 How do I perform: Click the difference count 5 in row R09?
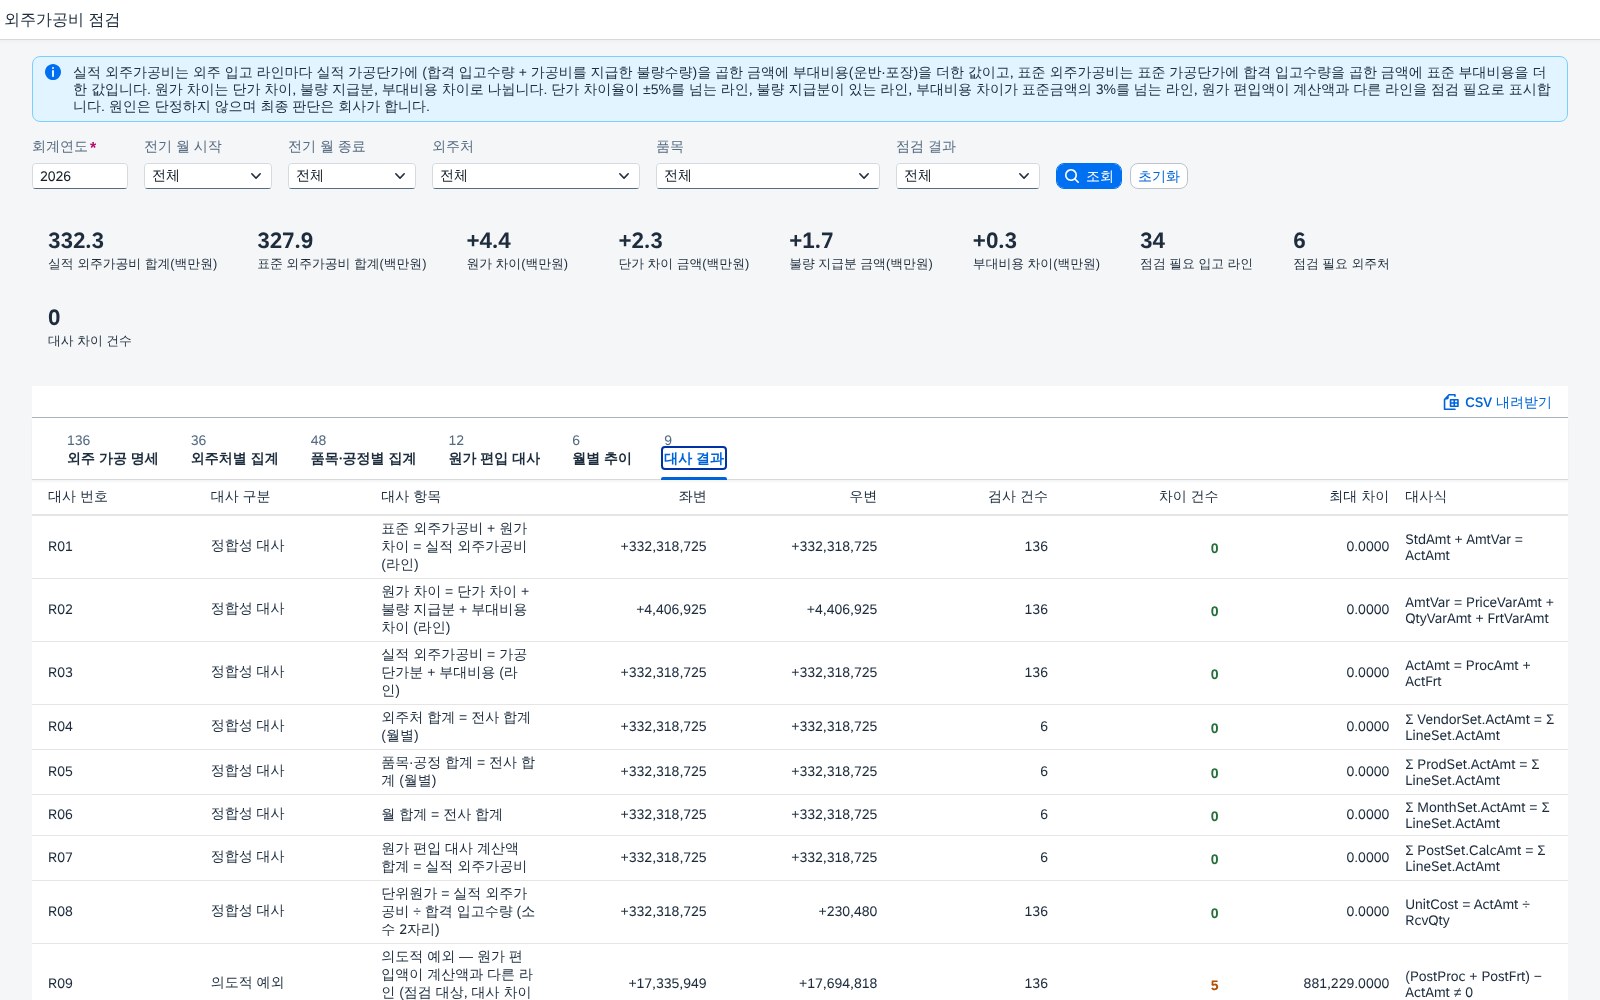pos(1214,985)
